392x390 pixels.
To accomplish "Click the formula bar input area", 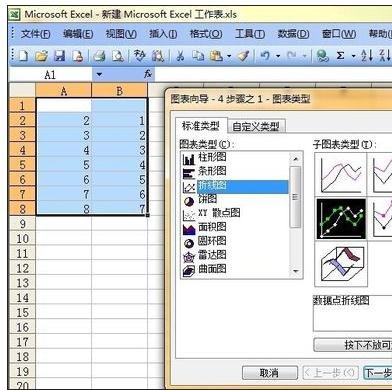I will [x=273, y=74].
